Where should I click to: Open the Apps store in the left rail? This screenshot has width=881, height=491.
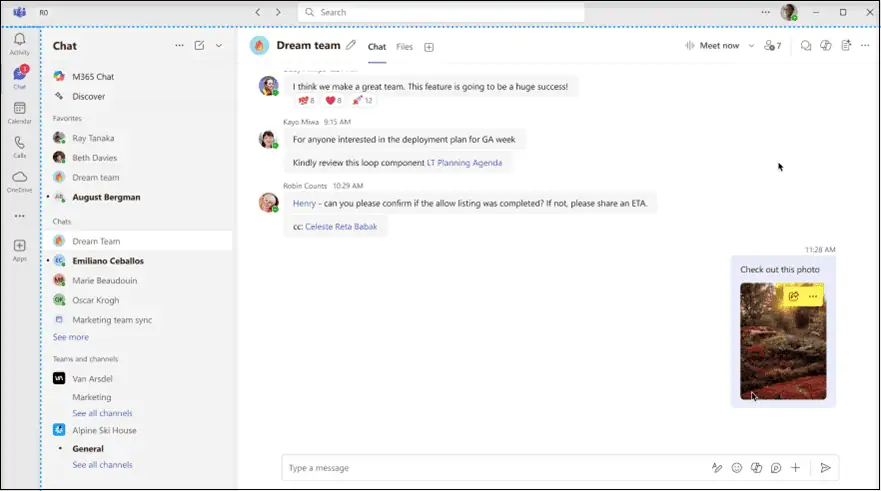click(20, 250)
